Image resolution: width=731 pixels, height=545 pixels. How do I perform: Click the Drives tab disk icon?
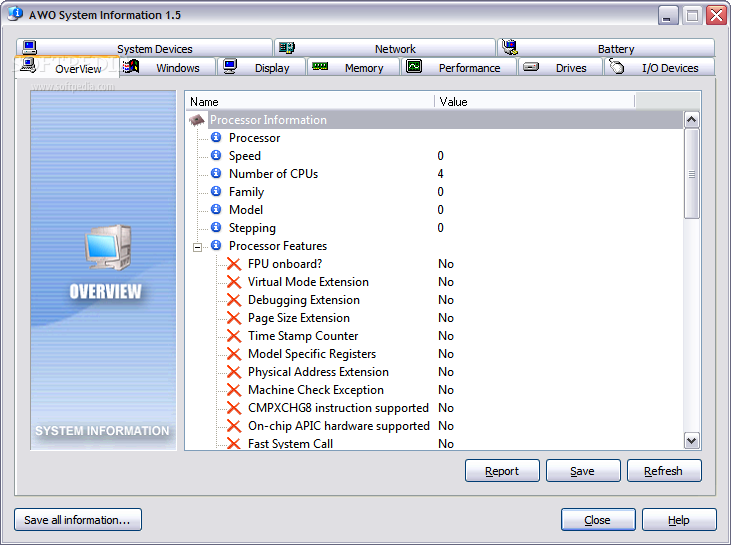[531, 67]
